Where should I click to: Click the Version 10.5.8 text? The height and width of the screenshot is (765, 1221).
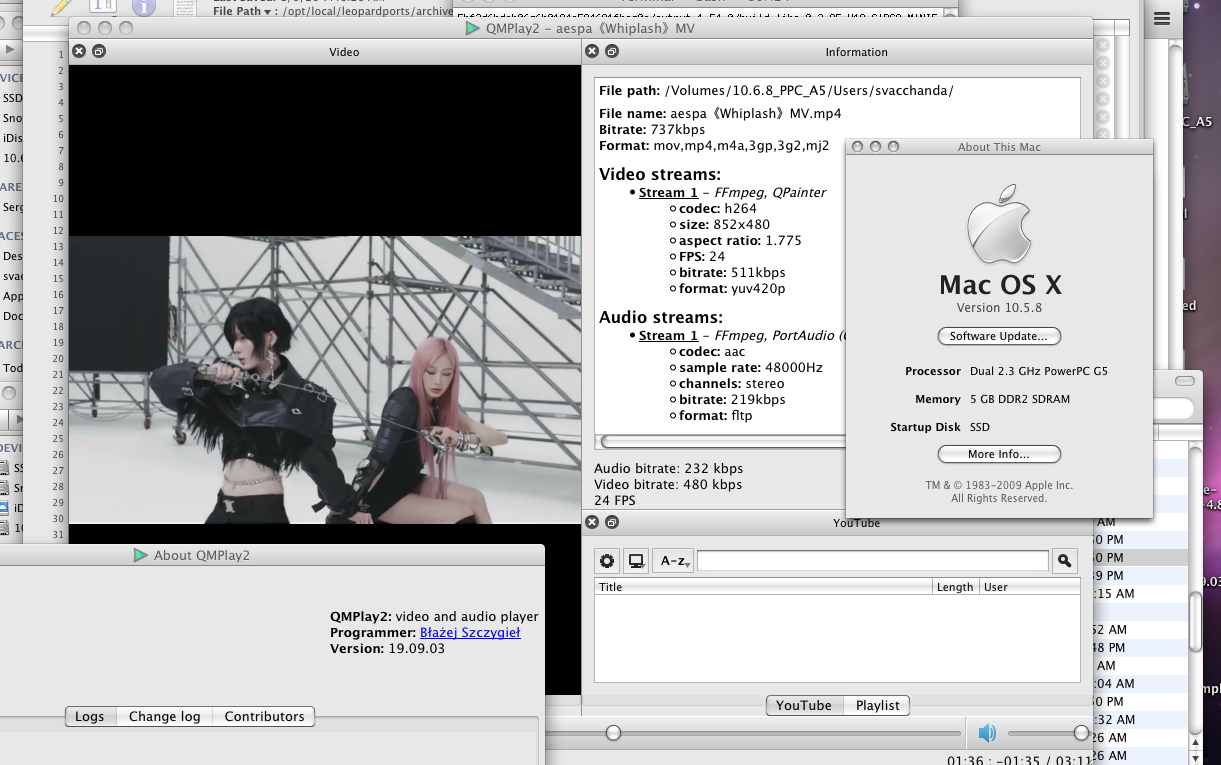(999, 307)
